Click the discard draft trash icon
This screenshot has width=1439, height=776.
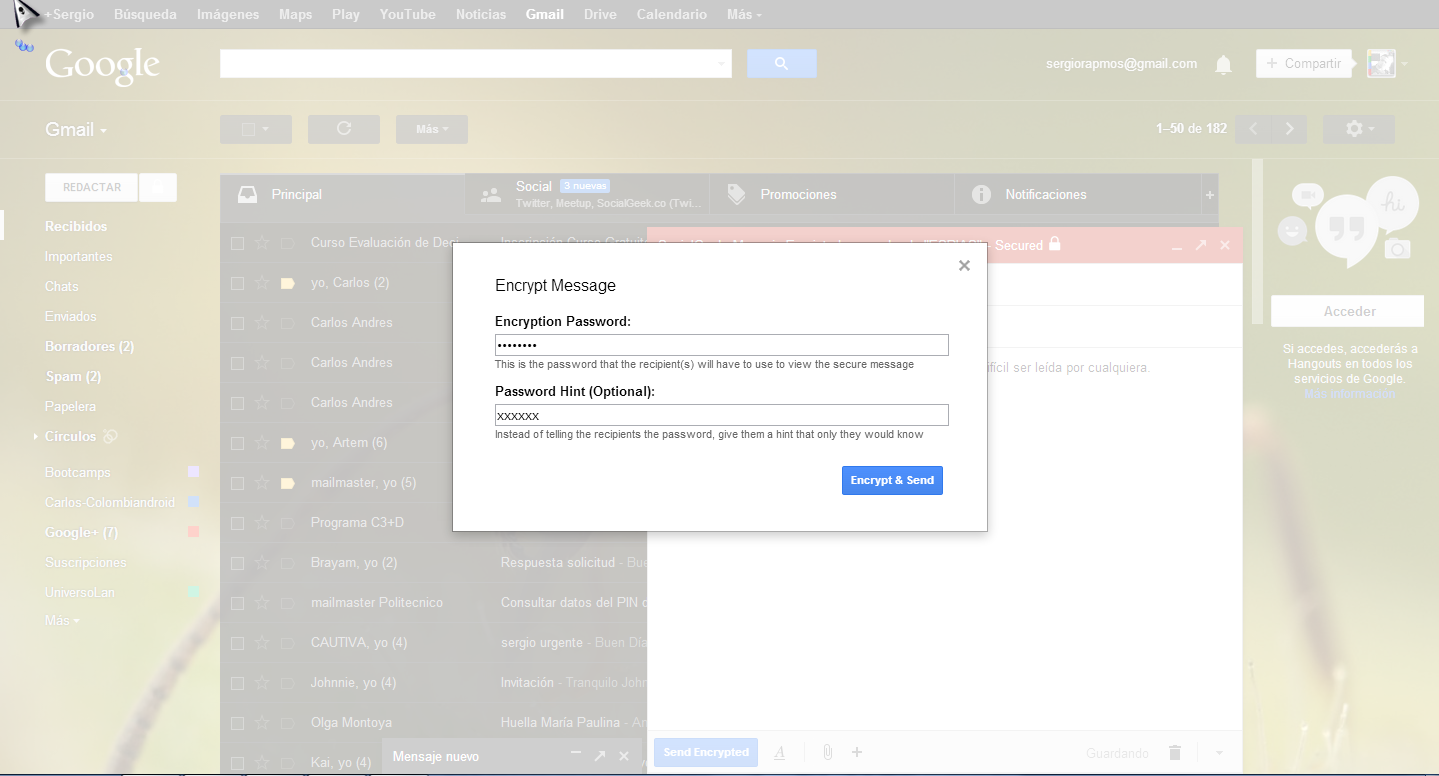click(x=1175, y=753)
